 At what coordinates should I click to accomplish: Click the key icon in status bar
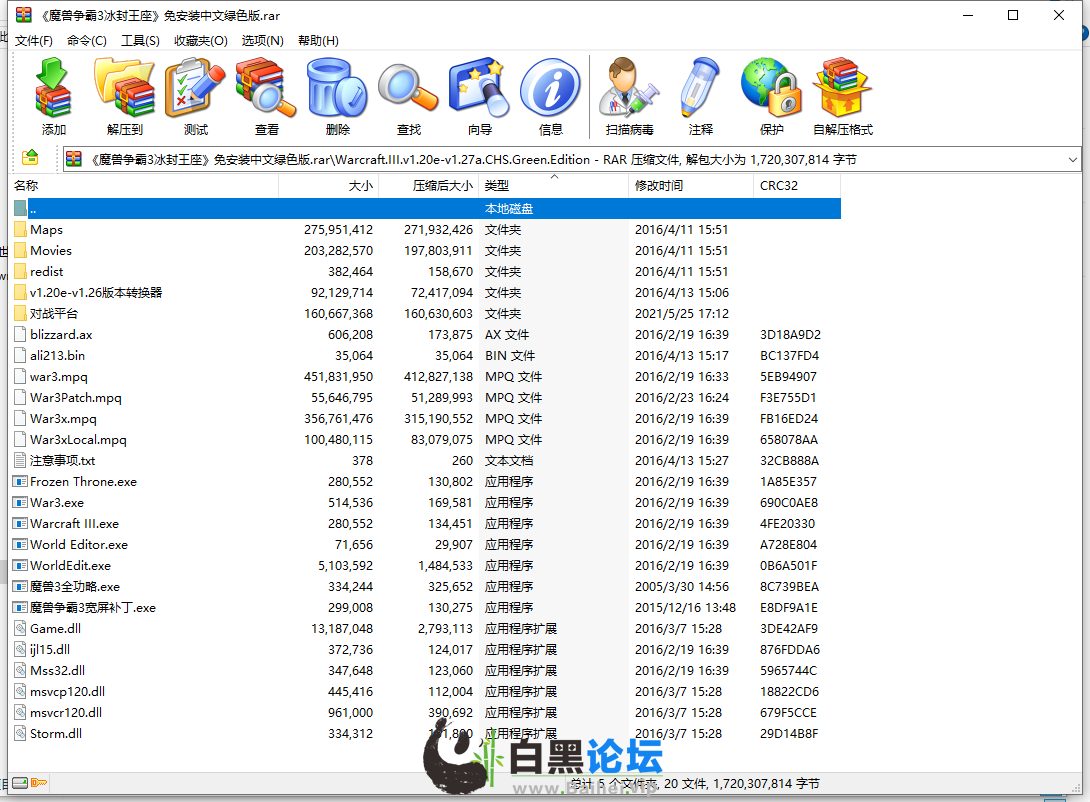coord(39,783)
